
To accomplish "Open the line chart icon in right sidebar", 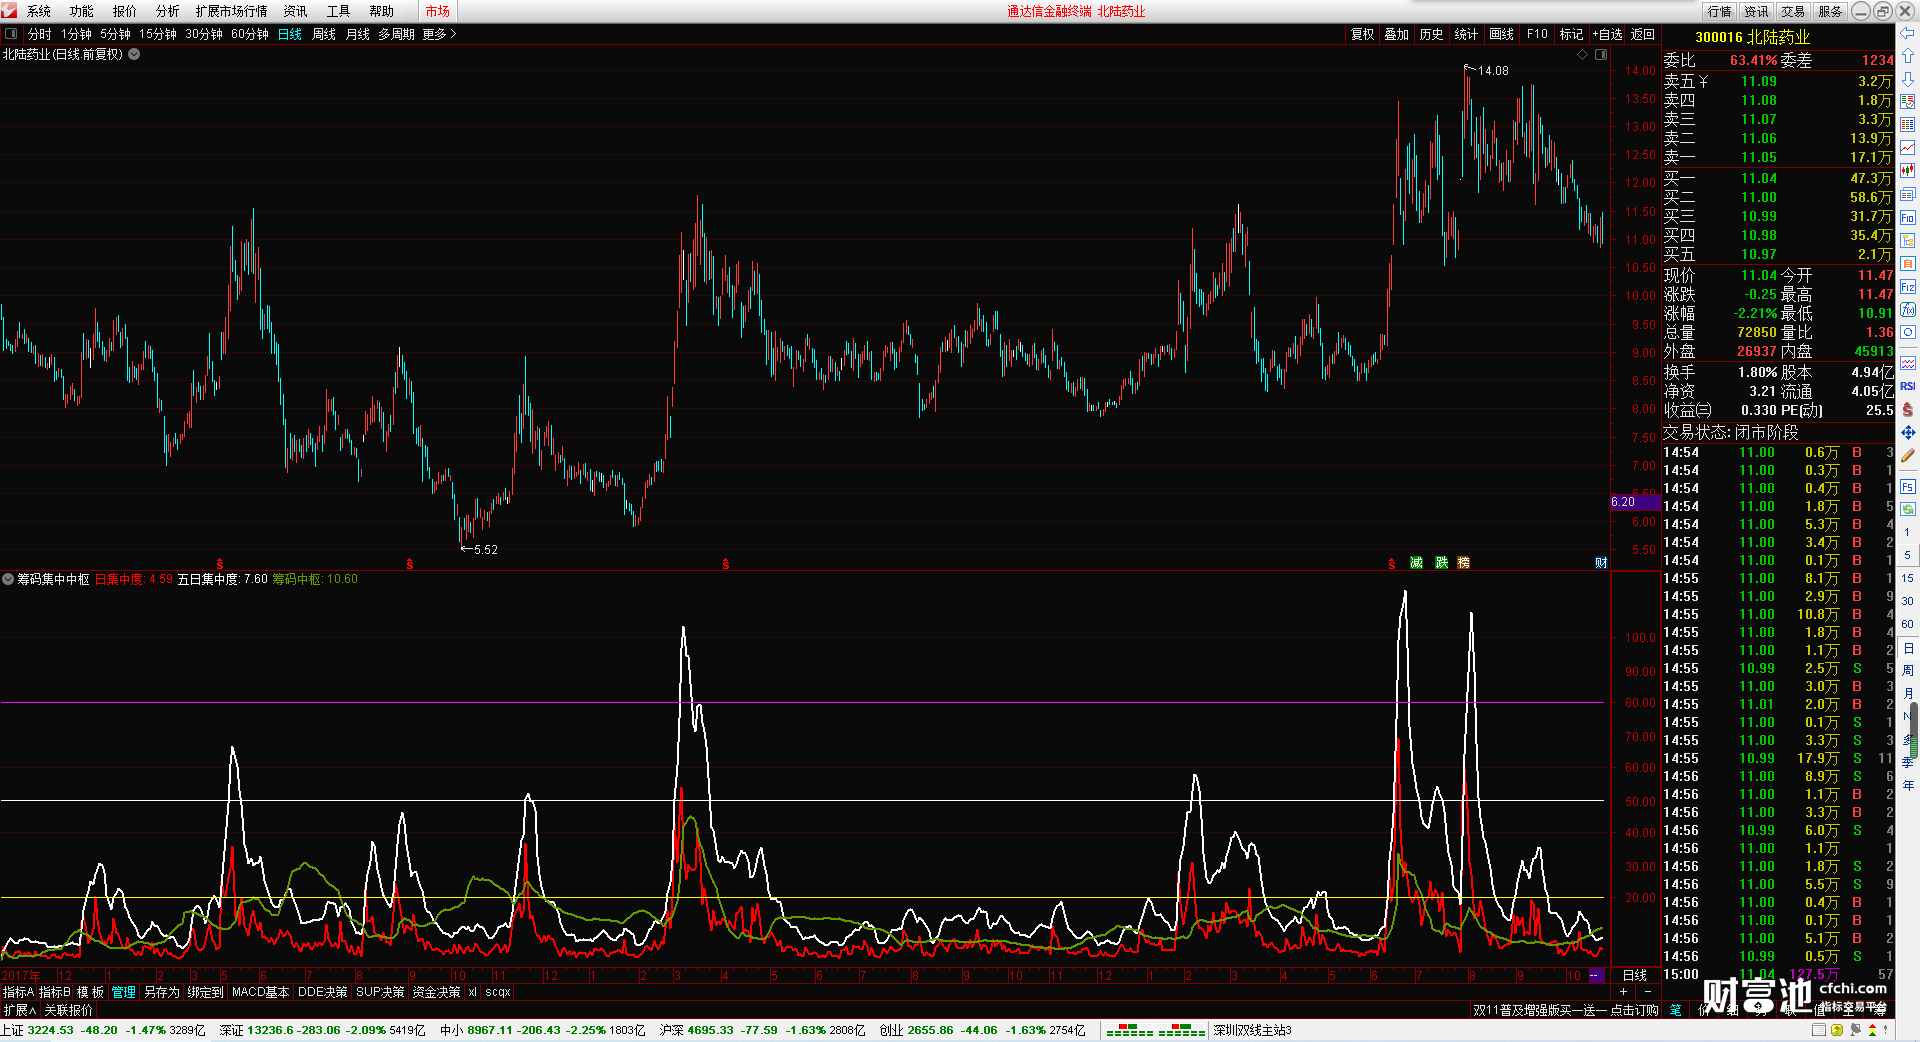I will [x=1908, y=148].
